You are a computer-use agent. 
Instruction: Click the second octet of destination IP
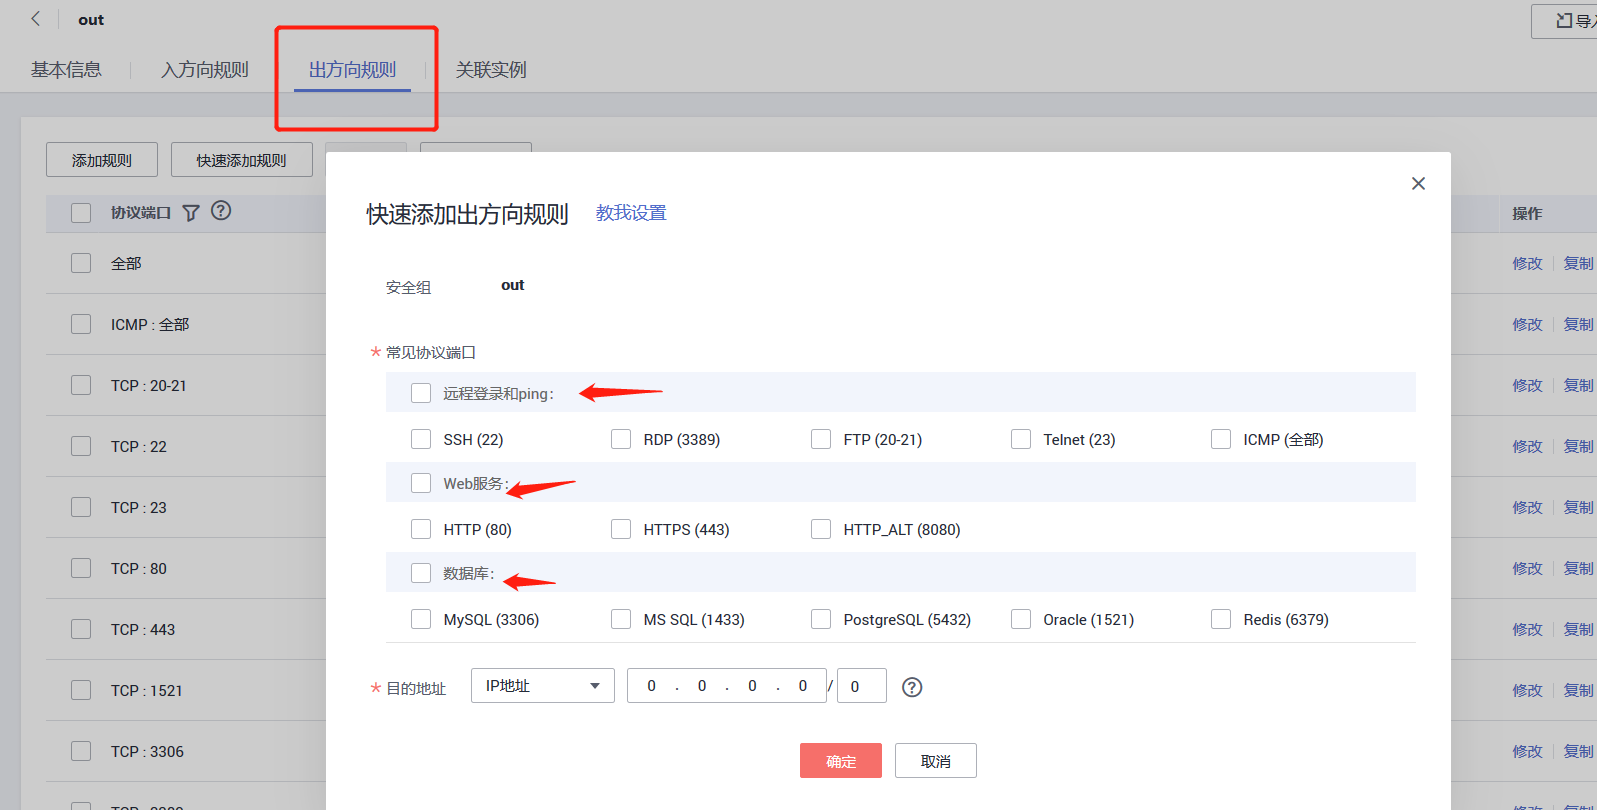[702, 686]
